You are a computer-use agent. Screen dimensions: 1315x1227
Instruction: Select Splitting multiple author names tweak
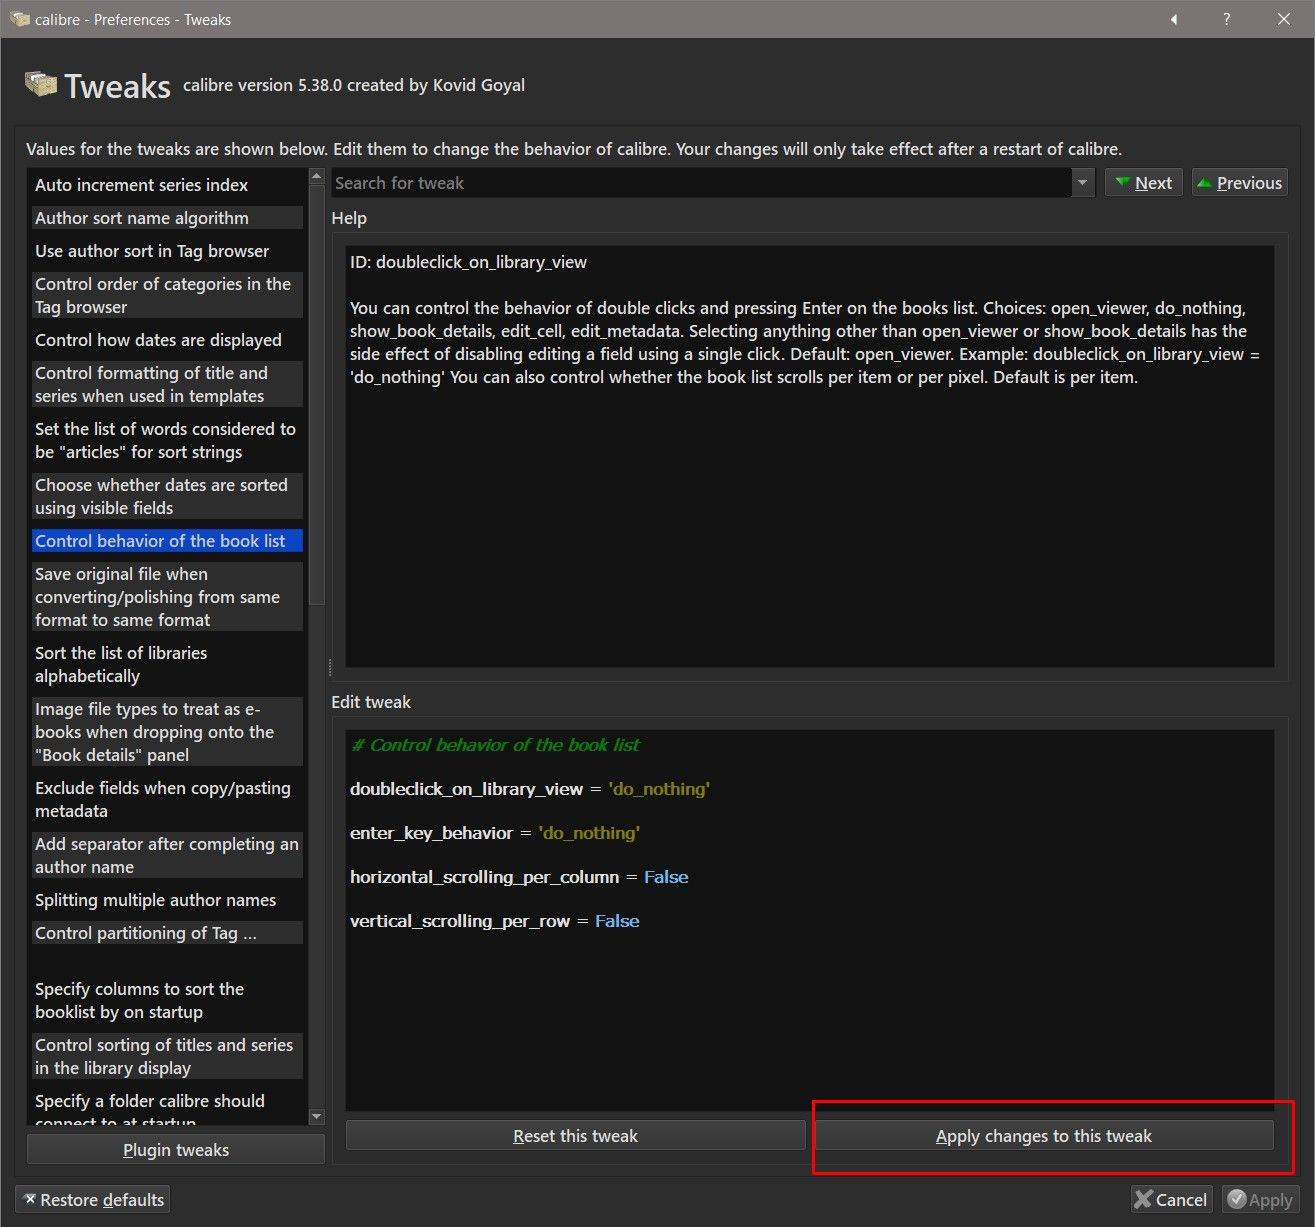point(167,900)
